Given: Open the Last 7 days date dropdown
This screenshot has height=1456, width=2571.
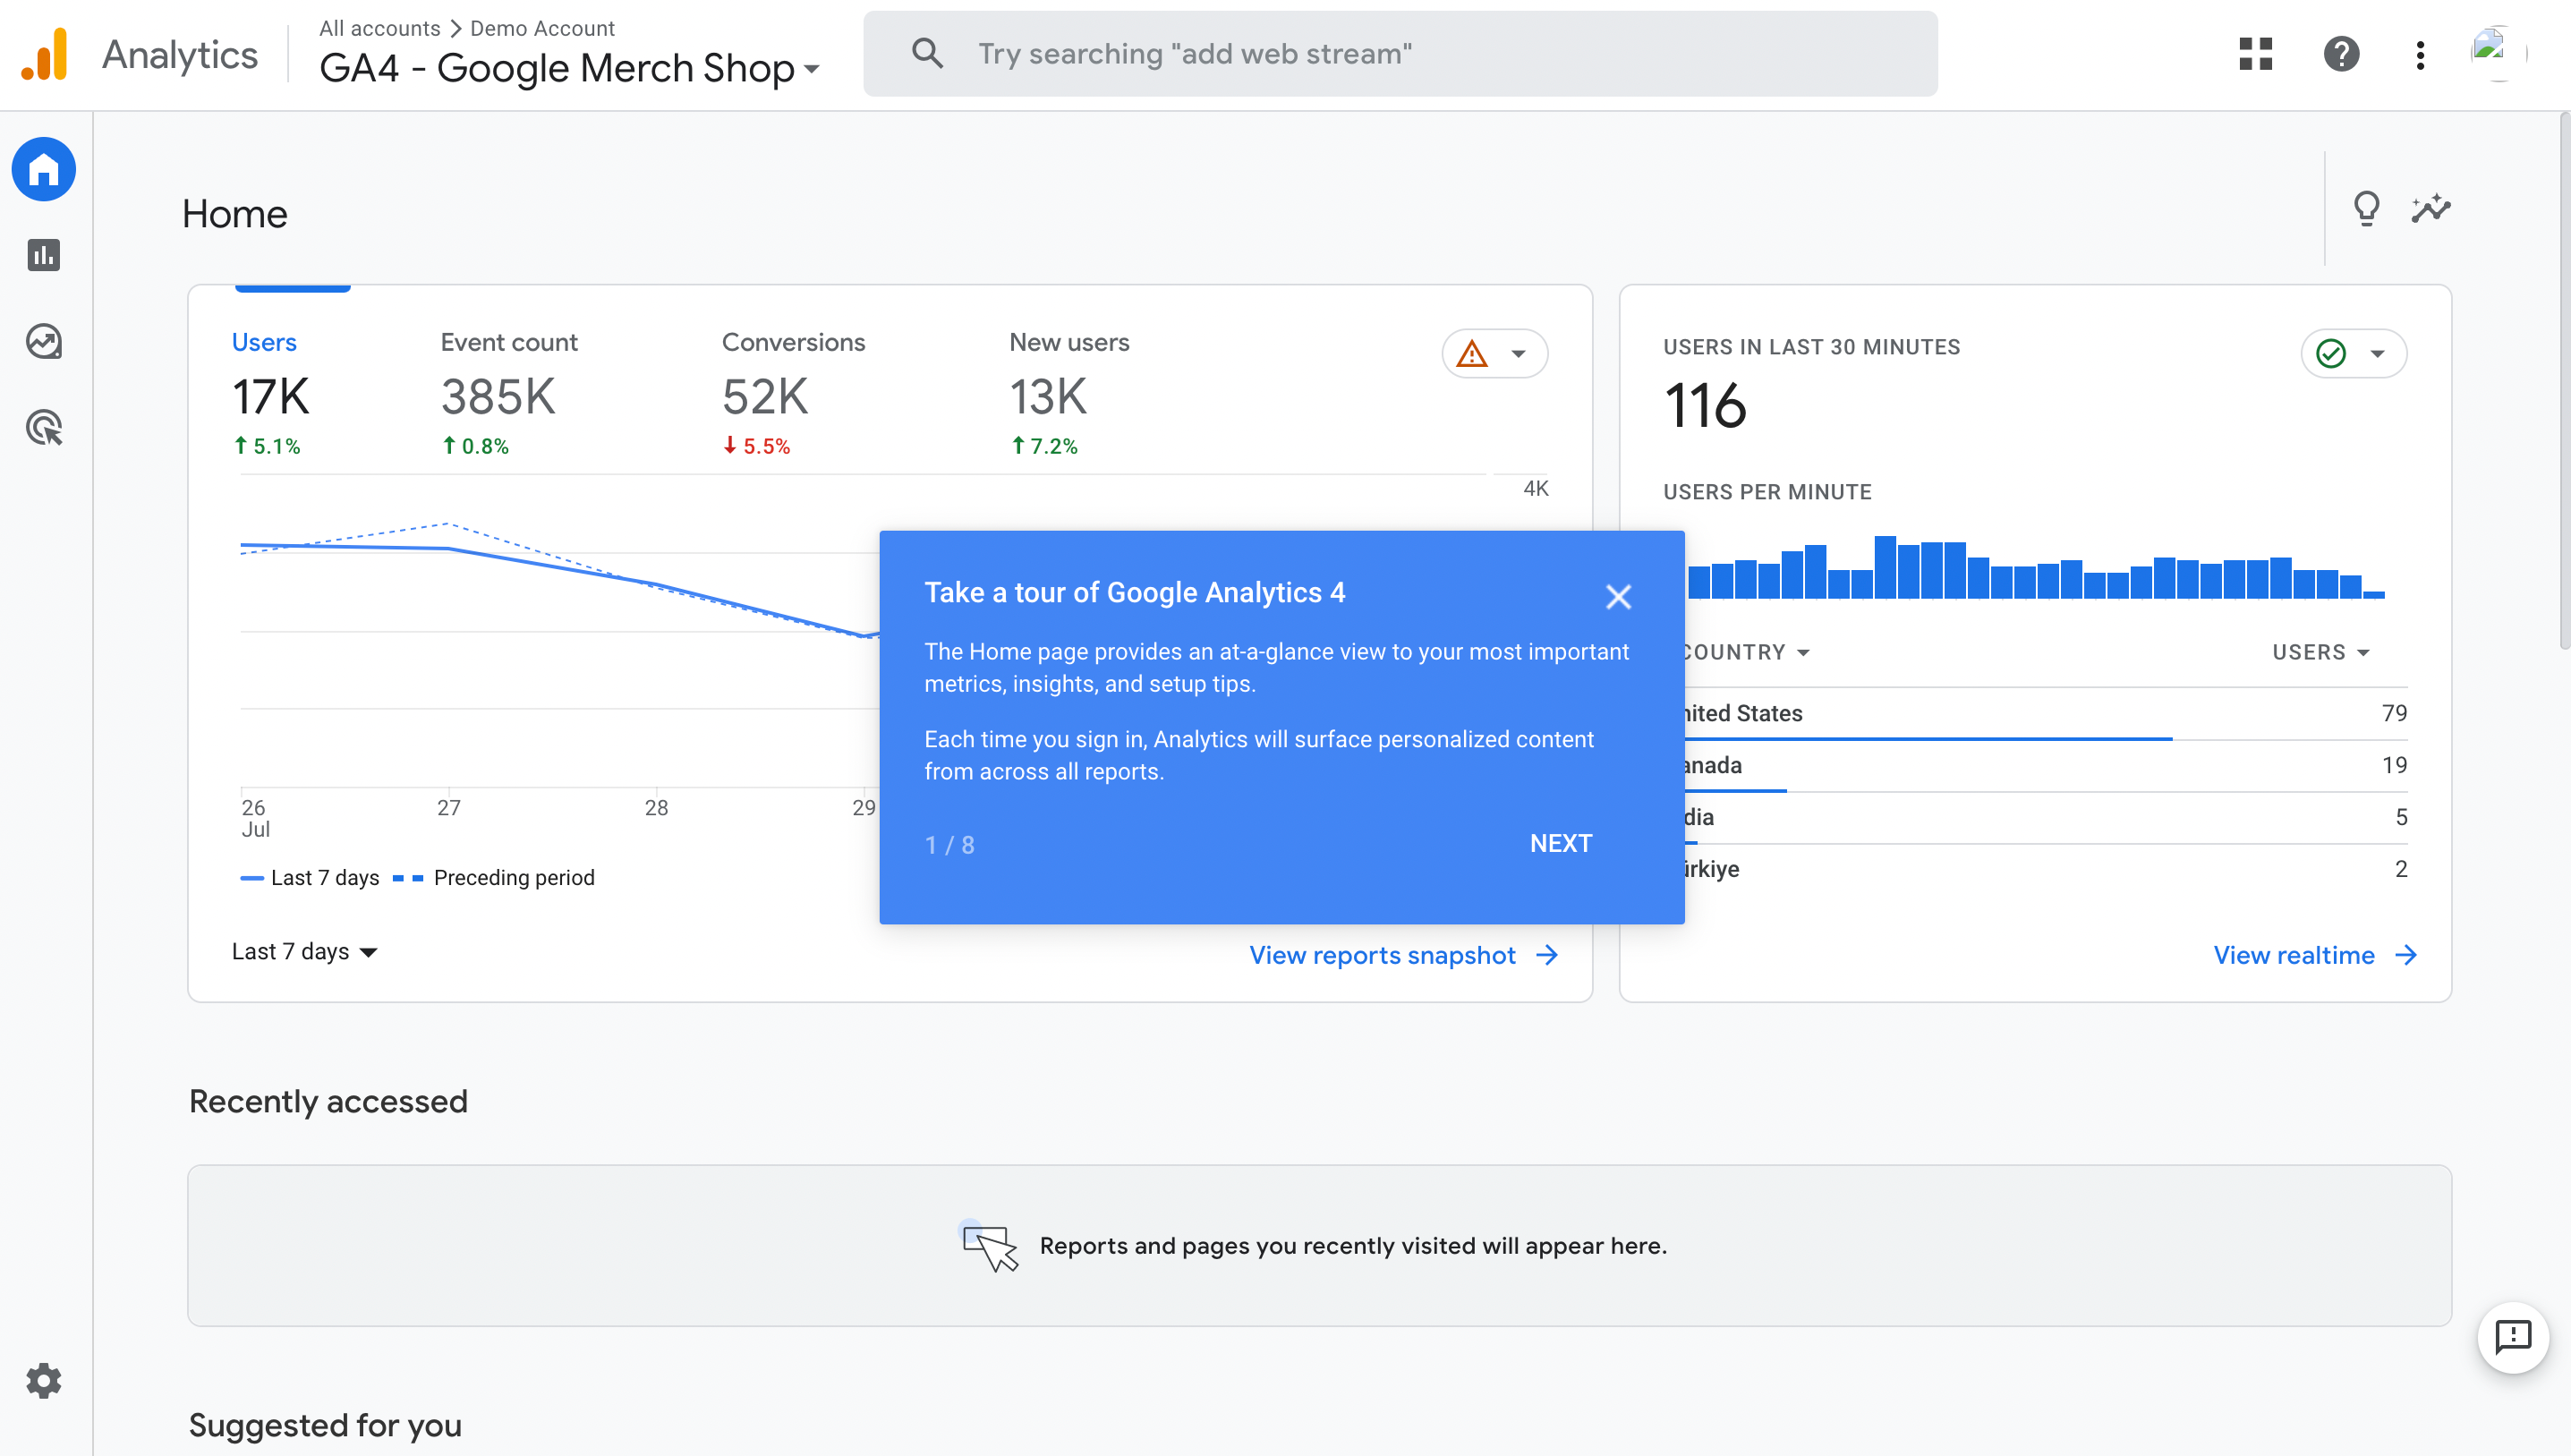Looking at the screenshot, I should click(x=303, y=951).
